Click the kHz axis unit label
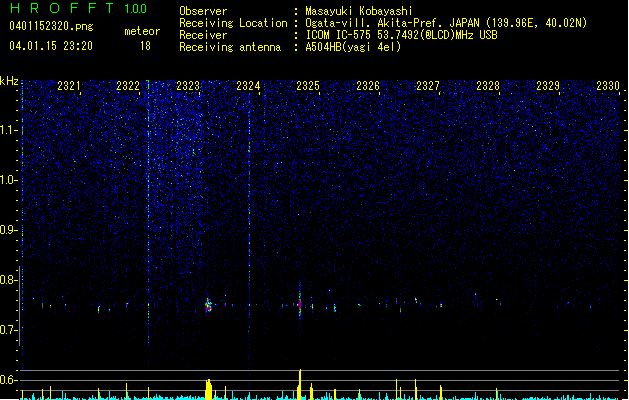Screen dimensions: 629x400 coord(9,81)
